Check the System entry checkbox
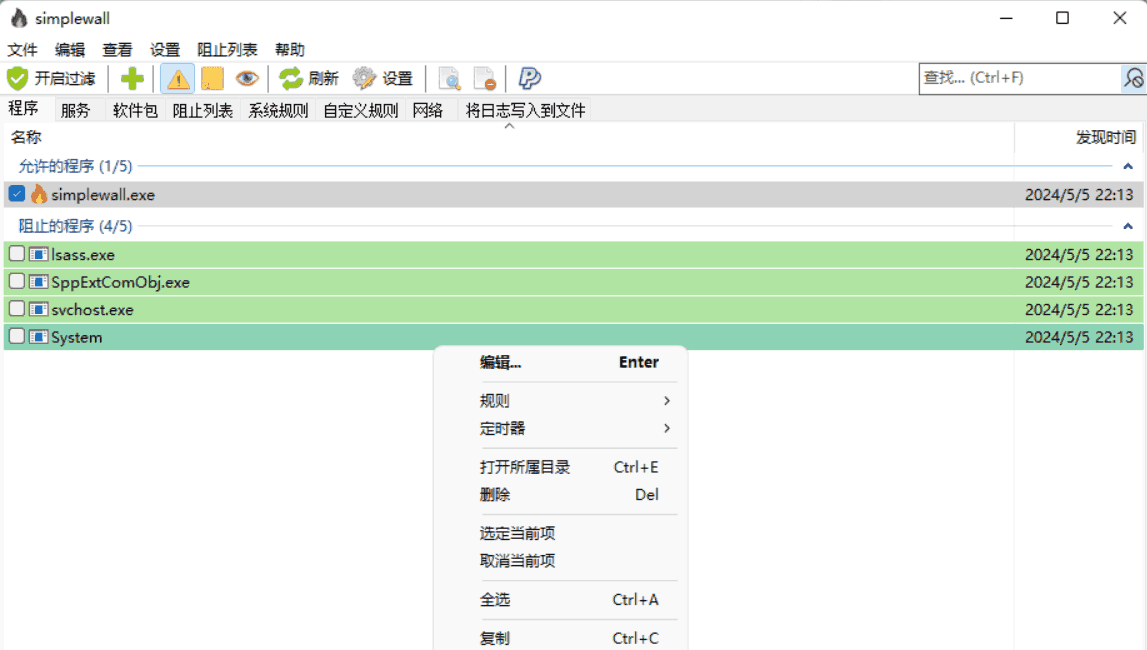Viewport: 1147px width, 650px height. (x=17, y=336)
